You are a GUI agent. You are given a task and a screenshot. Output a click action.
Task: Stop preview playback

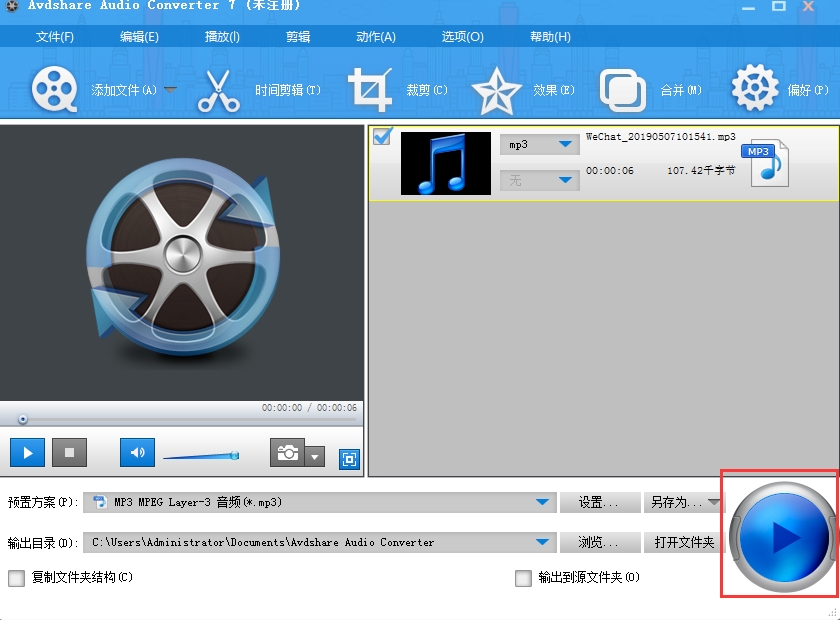(70, 453)
